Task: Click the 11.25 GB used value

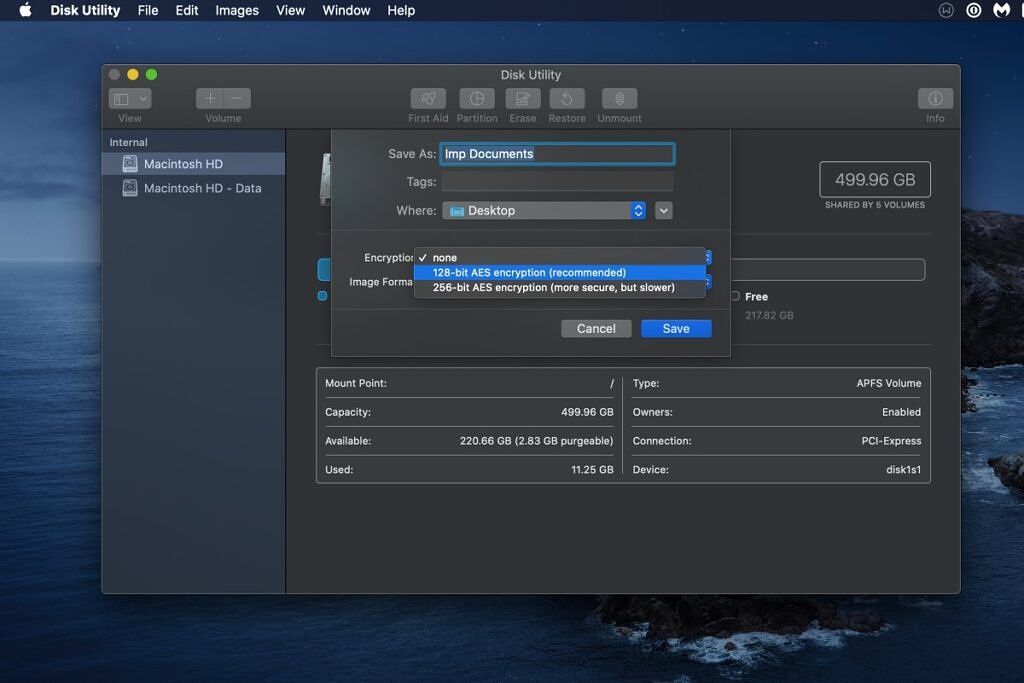Action: click(592, 469)
